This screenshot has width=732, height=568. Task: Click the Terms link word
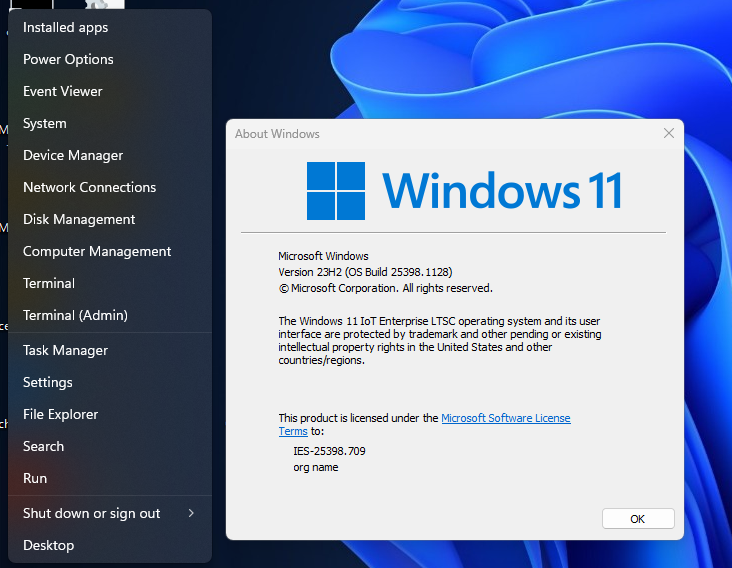coord(293,431)
